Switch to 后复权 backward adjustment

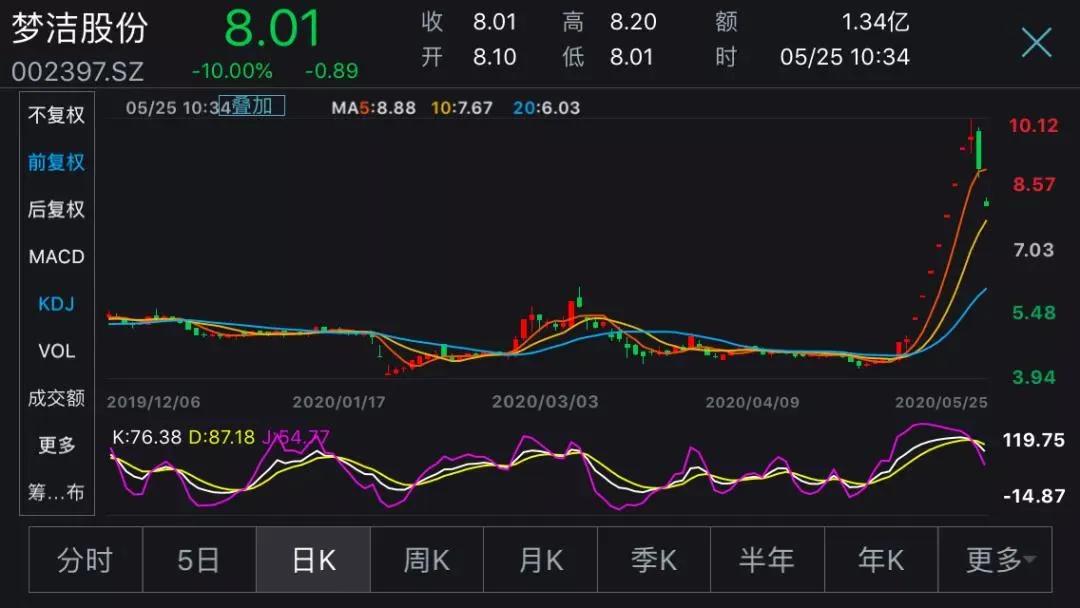56,210
